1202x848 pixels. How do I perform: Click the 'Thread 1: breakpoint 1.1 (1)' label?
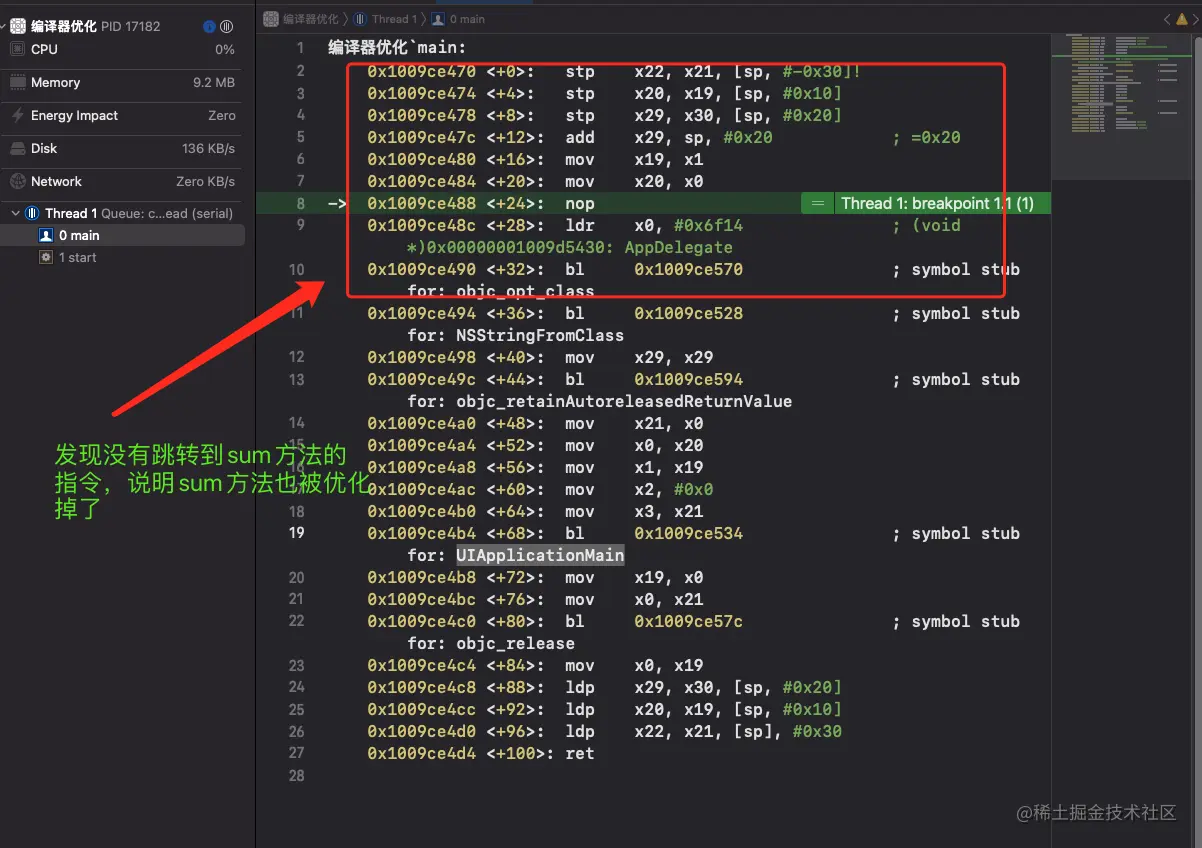[937, 203]
